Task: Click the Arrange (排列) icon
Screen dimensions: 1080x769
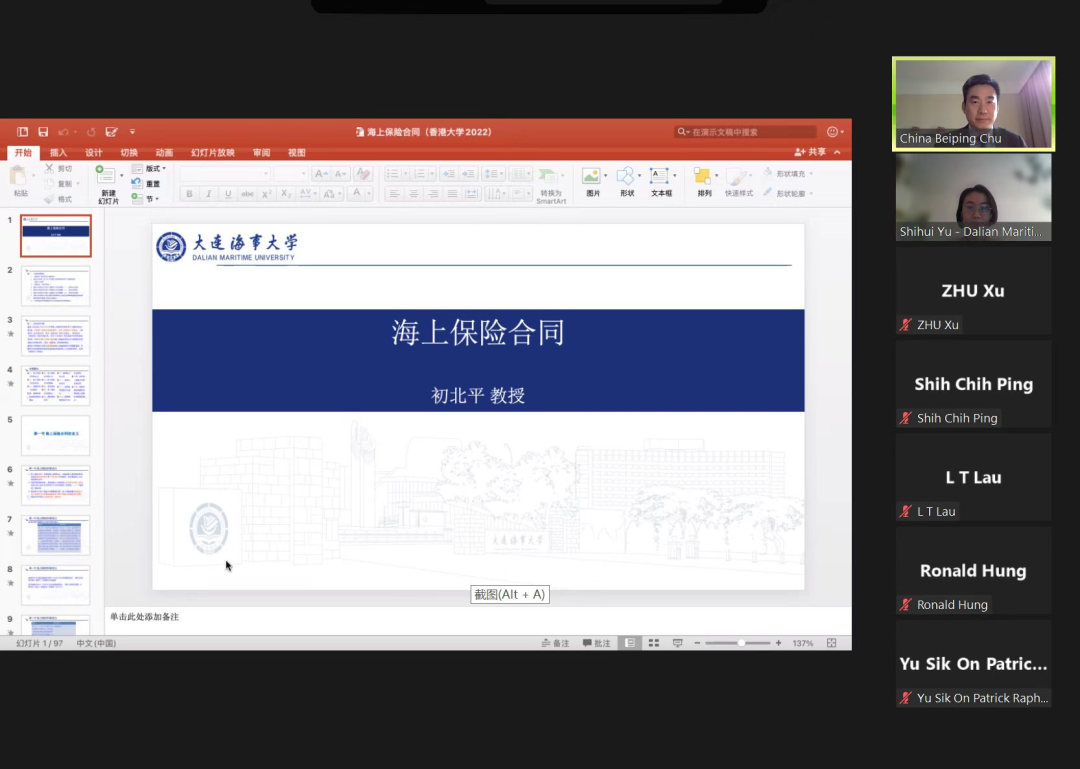Action: (702, 176)
